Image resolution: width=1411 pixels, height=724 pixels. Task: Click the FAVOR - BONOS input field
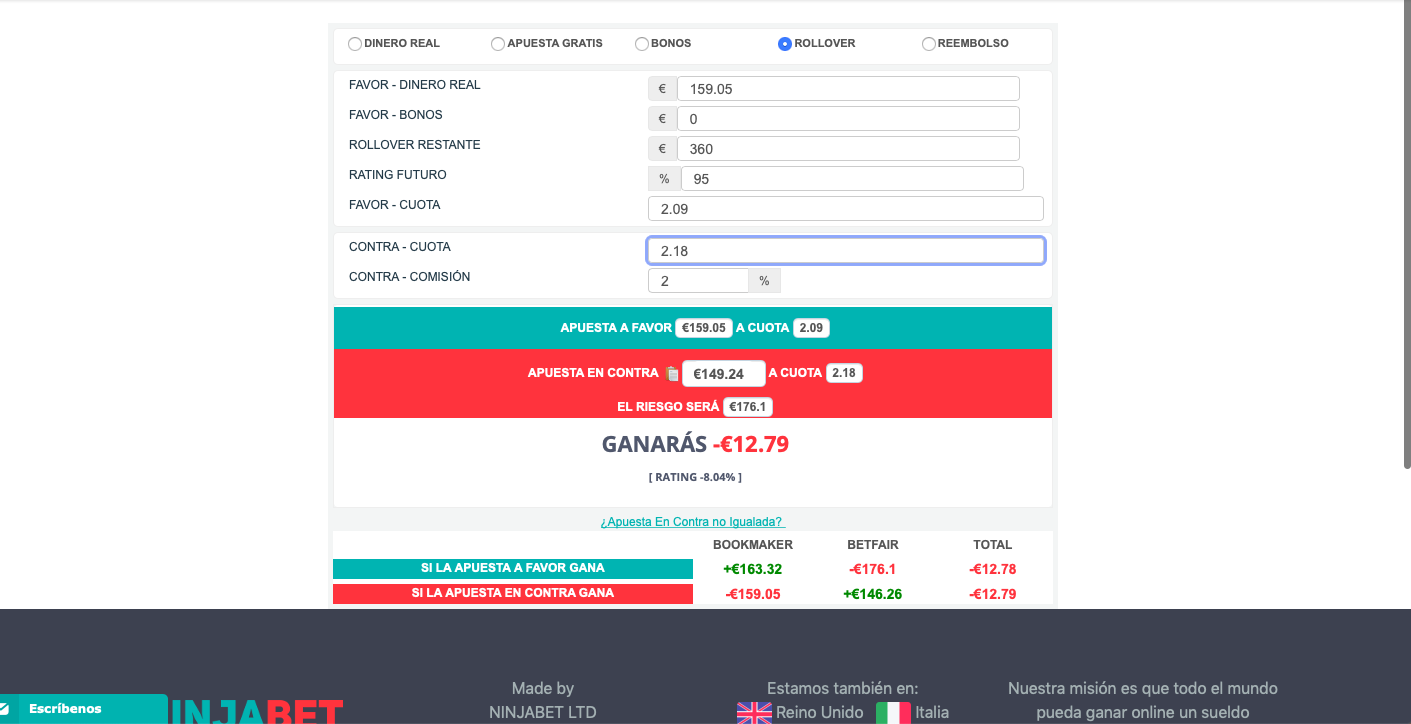click(848, 119)
